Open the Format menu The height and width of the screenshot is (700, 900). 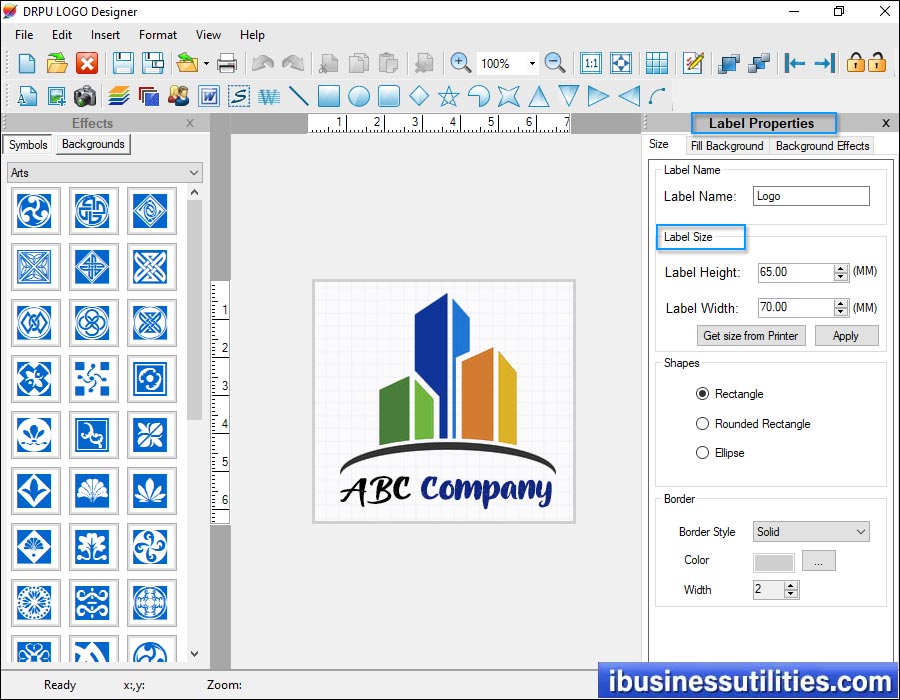coord(158,35)
